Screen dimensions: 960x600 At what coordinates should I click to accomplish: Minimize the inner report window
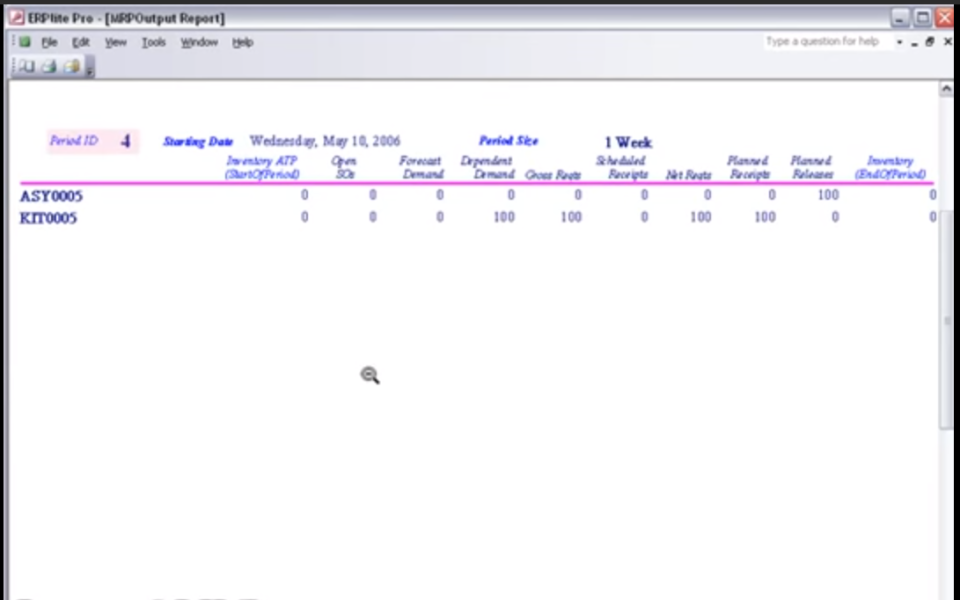coord(915,42)
